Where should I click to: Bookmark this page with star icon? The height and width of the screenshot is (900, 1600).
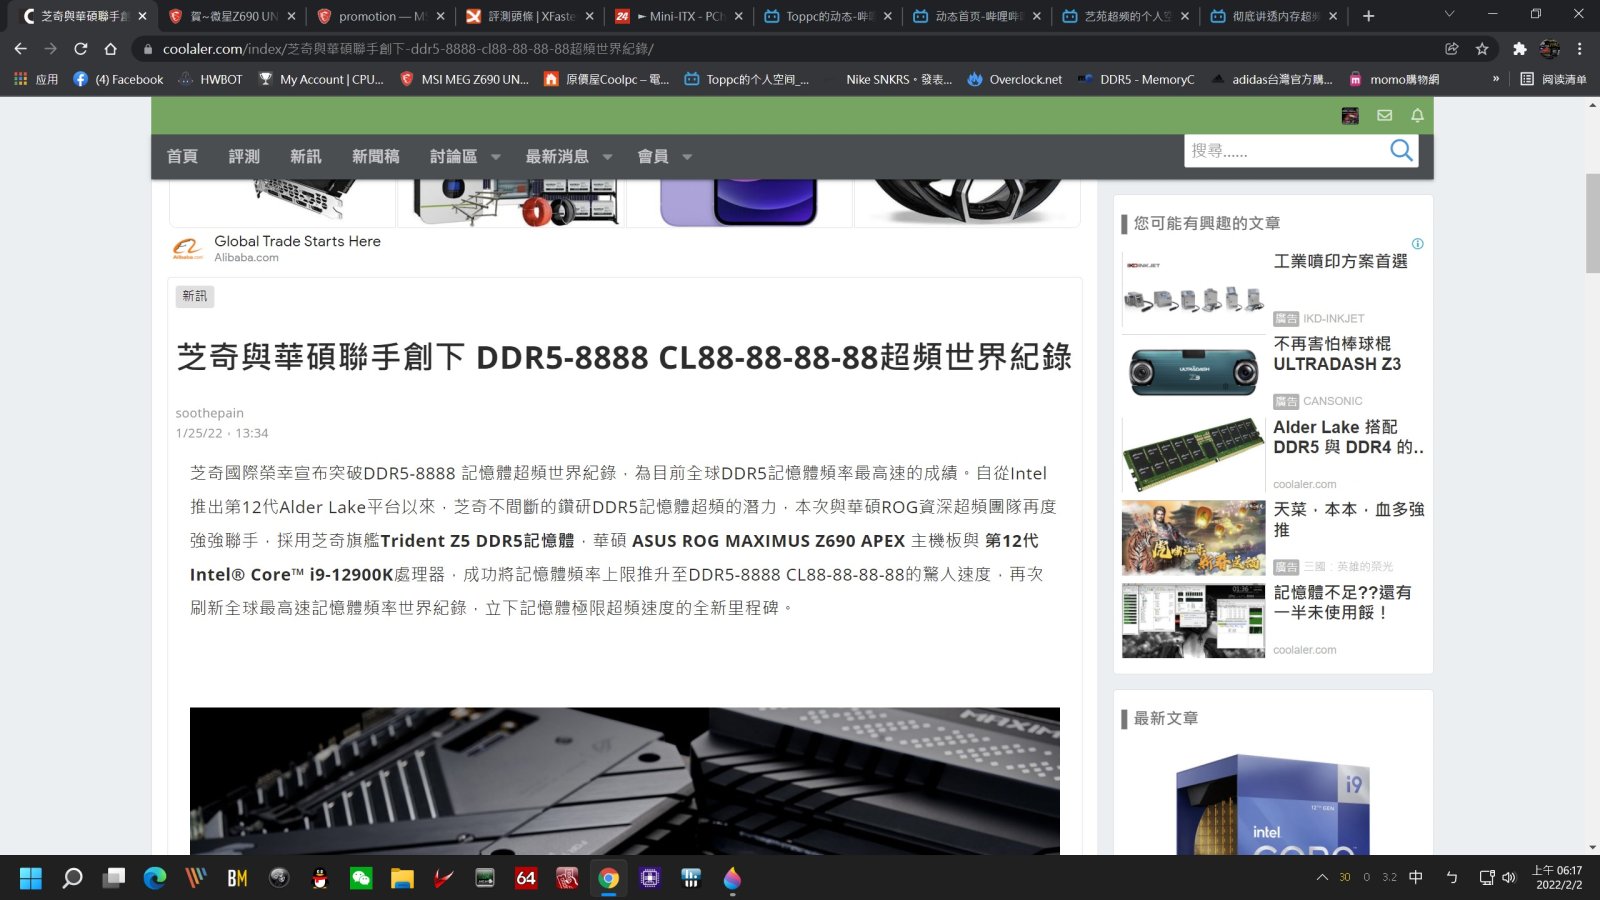(1482, 48)
